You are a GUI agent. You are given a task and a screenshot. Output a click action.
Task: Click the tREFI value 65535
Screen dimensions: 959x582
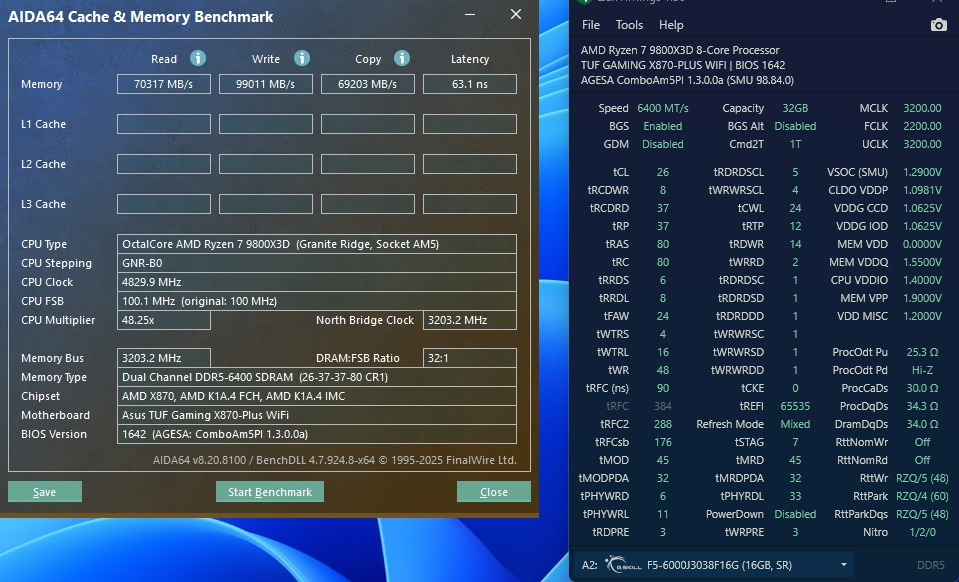[x=795, y=406]
